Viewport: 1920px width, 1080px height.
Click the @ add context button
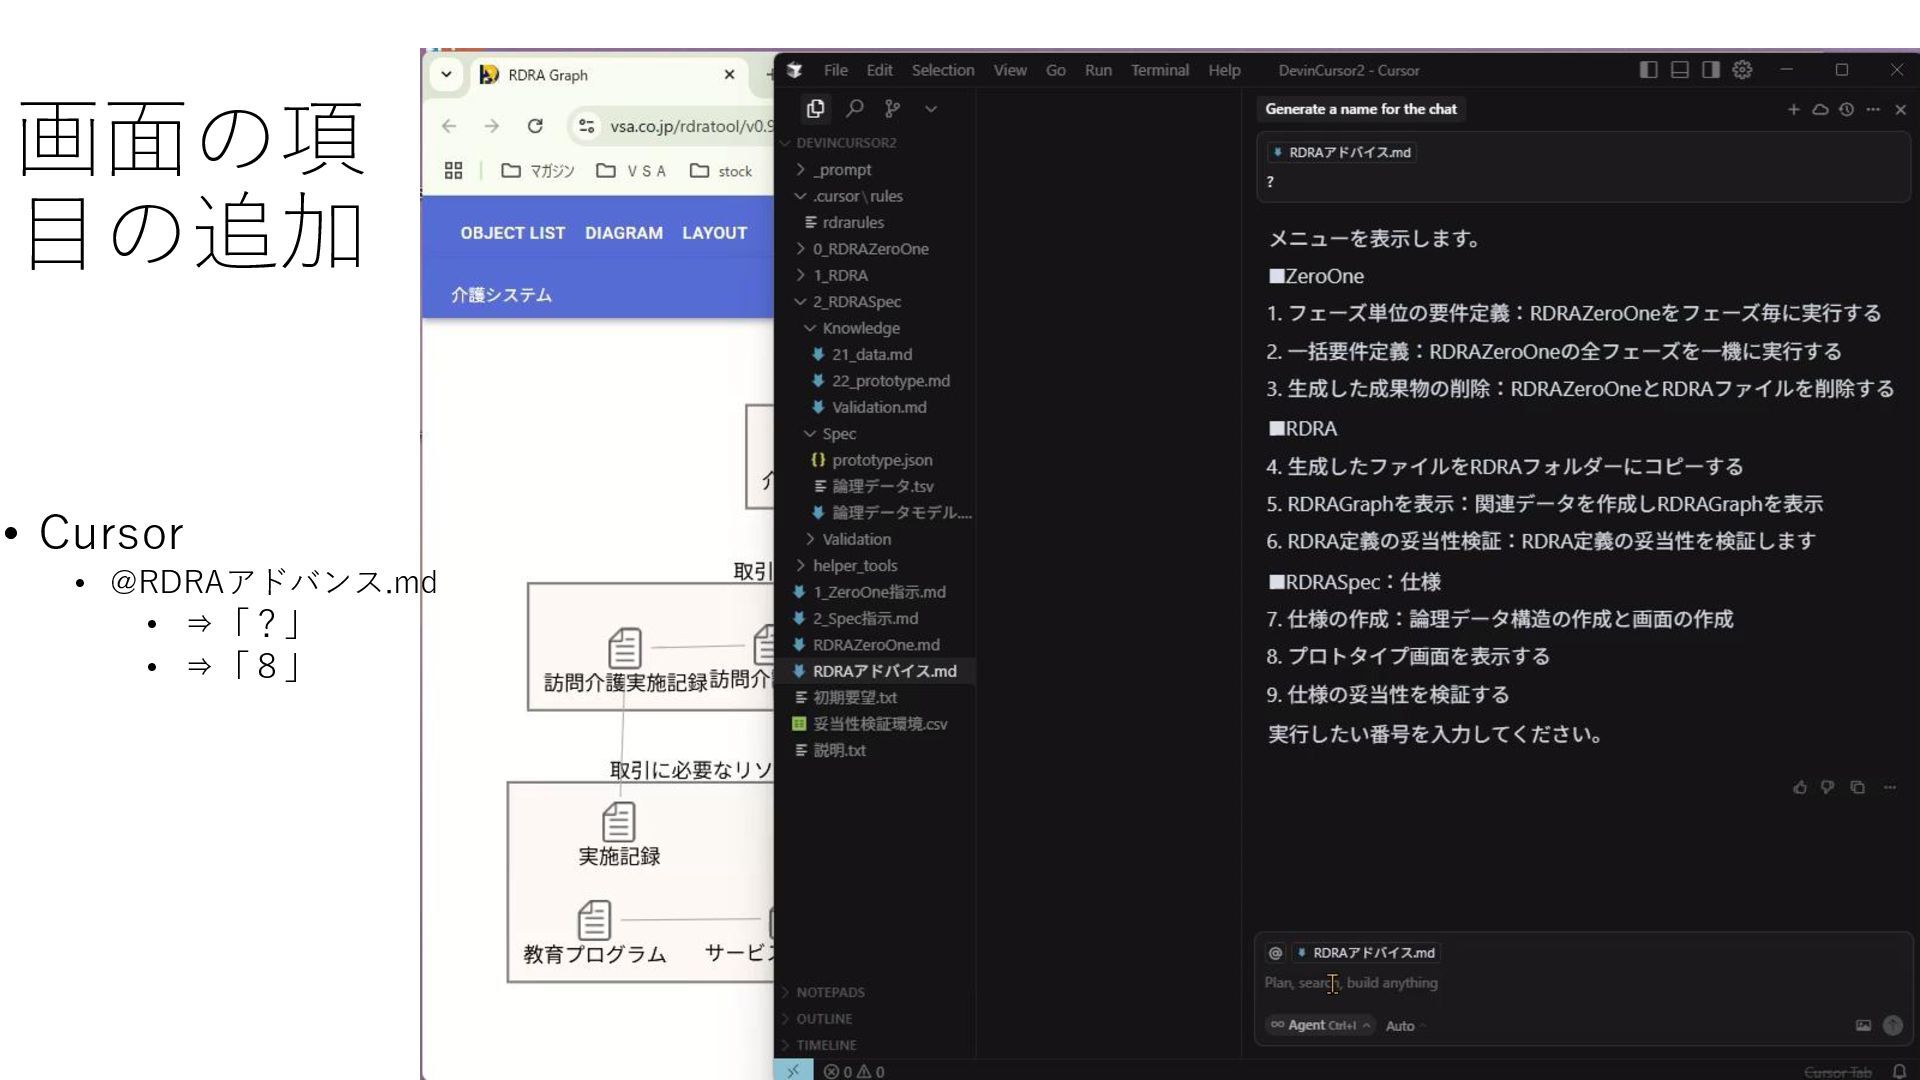tap(1275, 953)
